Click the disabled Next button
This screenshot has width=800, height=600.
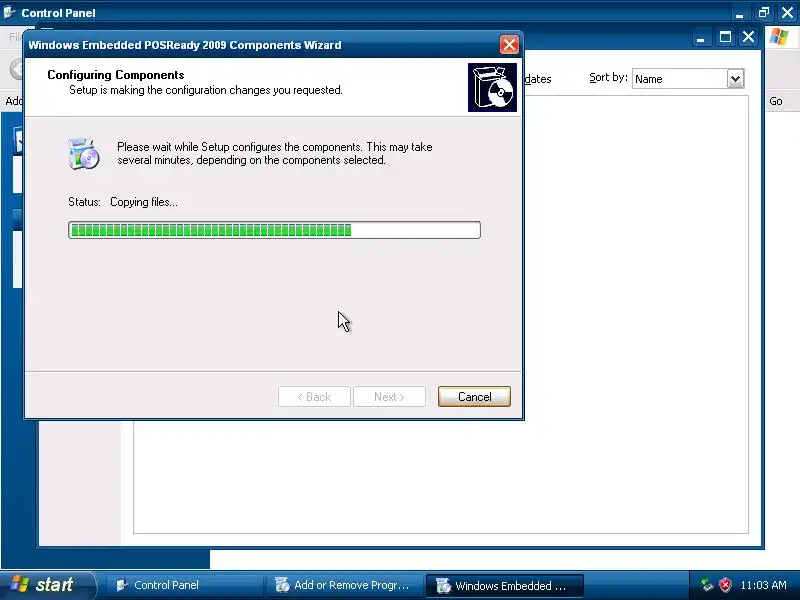(389, 396)
